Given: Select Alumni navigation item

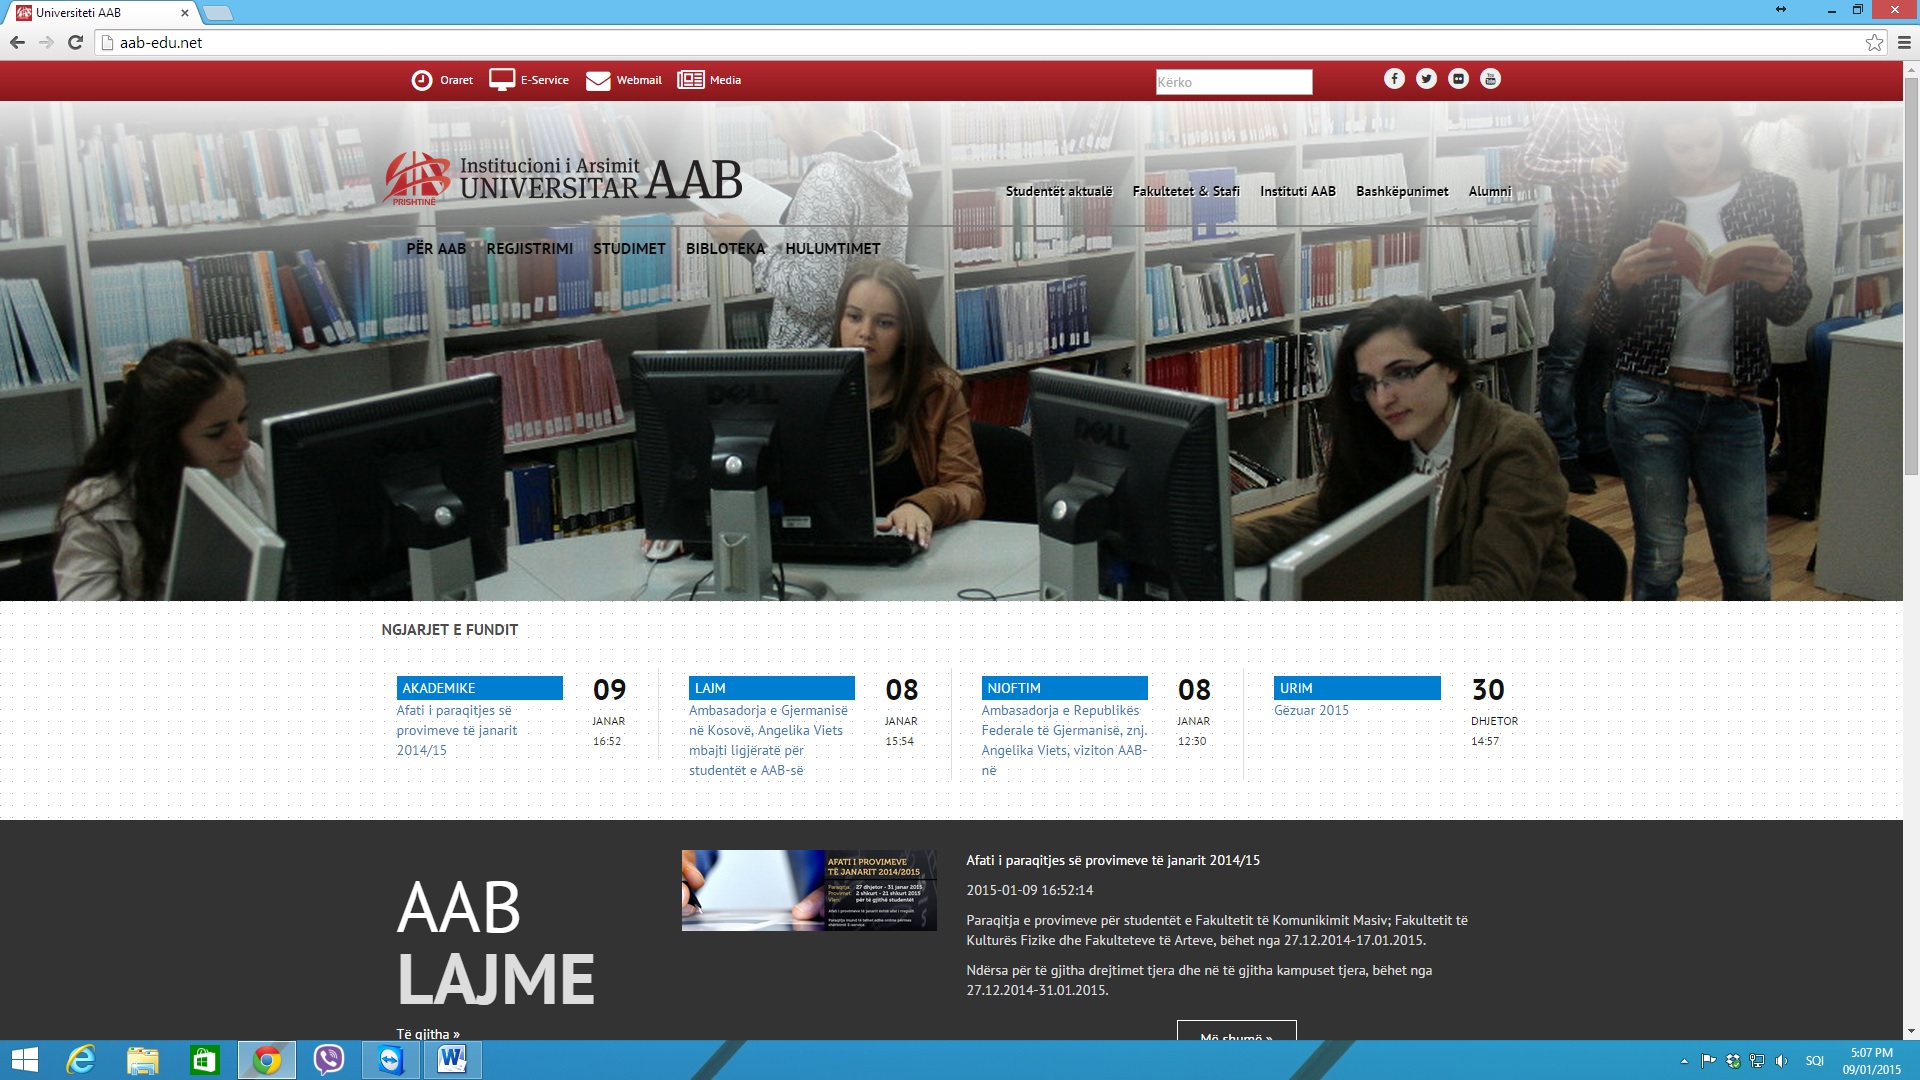Looking at the screenshot, I should tap(1490, 191).
